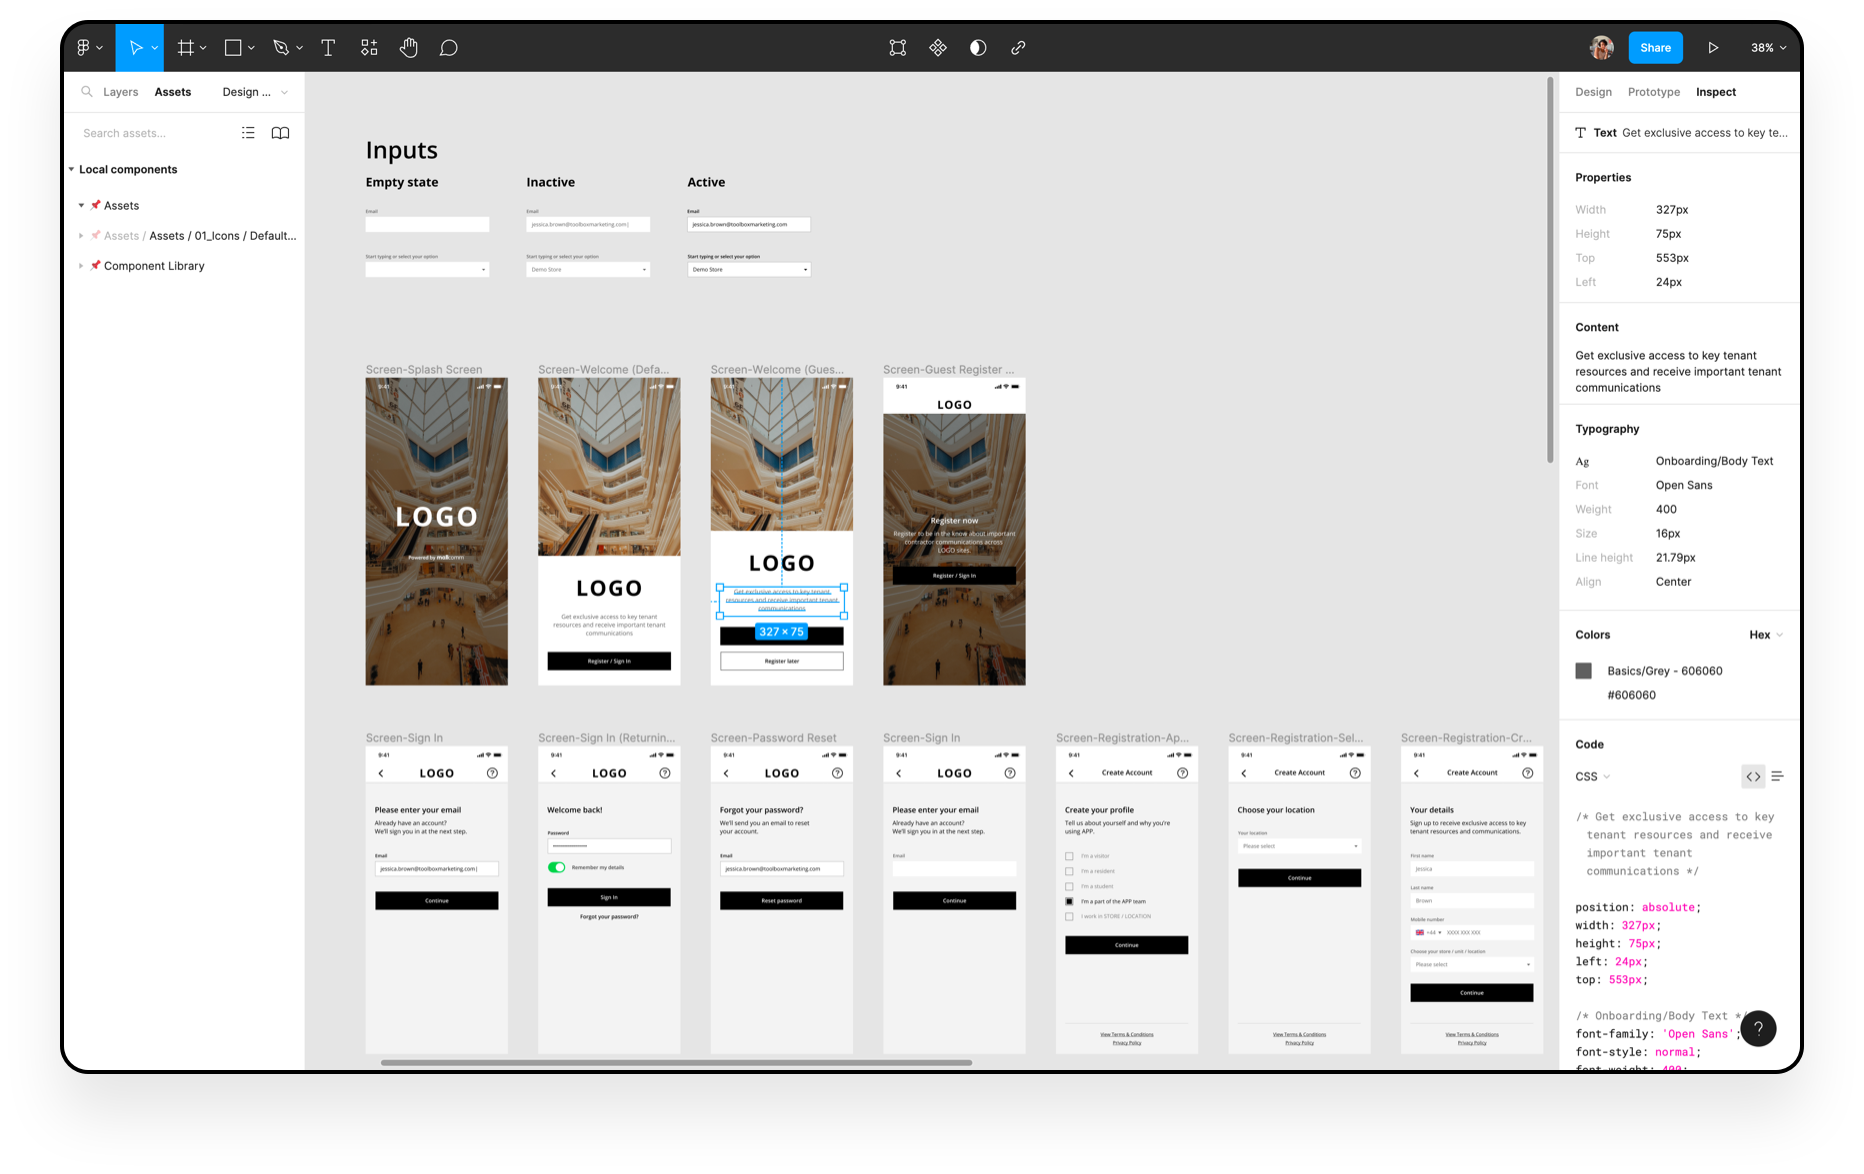The width and height of the screenshot is (1864, 1174).
Task: Switch to the Assets tab
Action: pyautogui.click(x=173, y=92)
